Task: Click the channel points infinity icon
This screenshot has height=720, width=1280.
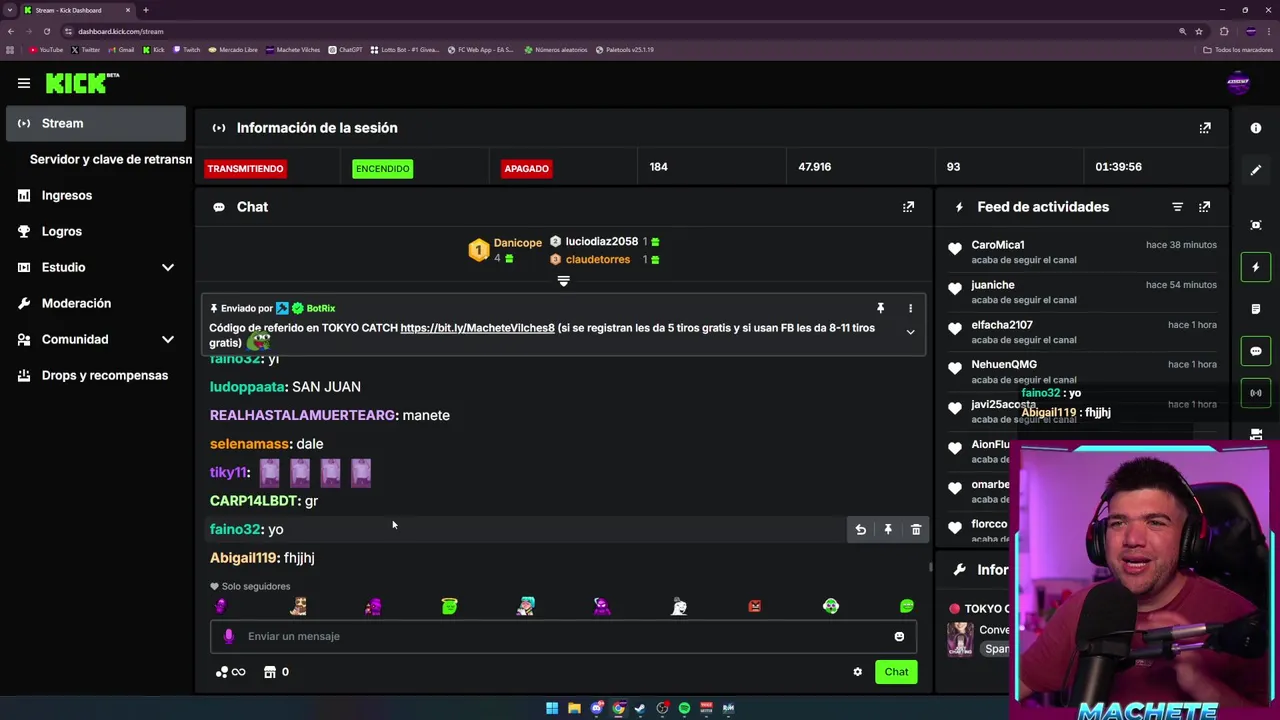Action: [230, 672]
